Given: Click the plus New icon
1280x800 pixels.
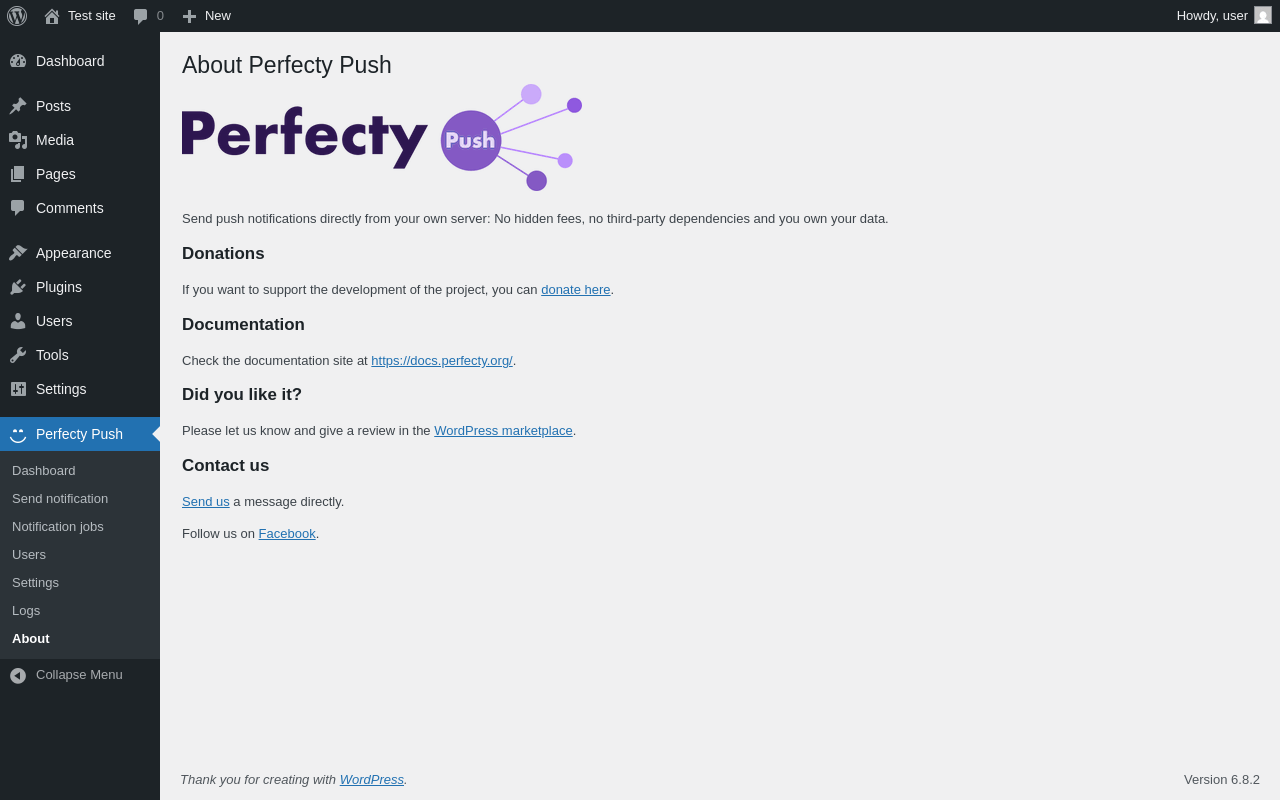Looking at the screenshot, I should point(189,16).
